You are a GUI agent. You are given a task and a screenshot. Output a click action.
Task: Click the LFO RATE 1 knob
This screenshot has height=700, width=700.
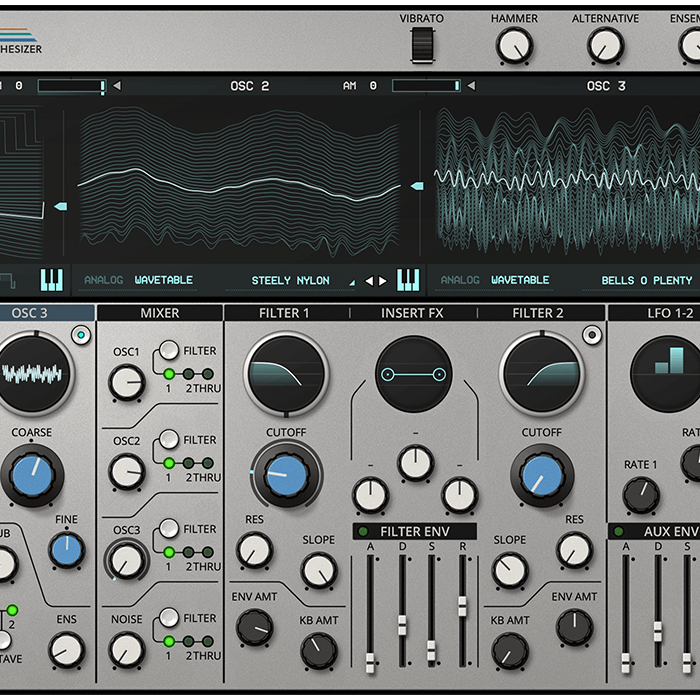pos(641,495)
